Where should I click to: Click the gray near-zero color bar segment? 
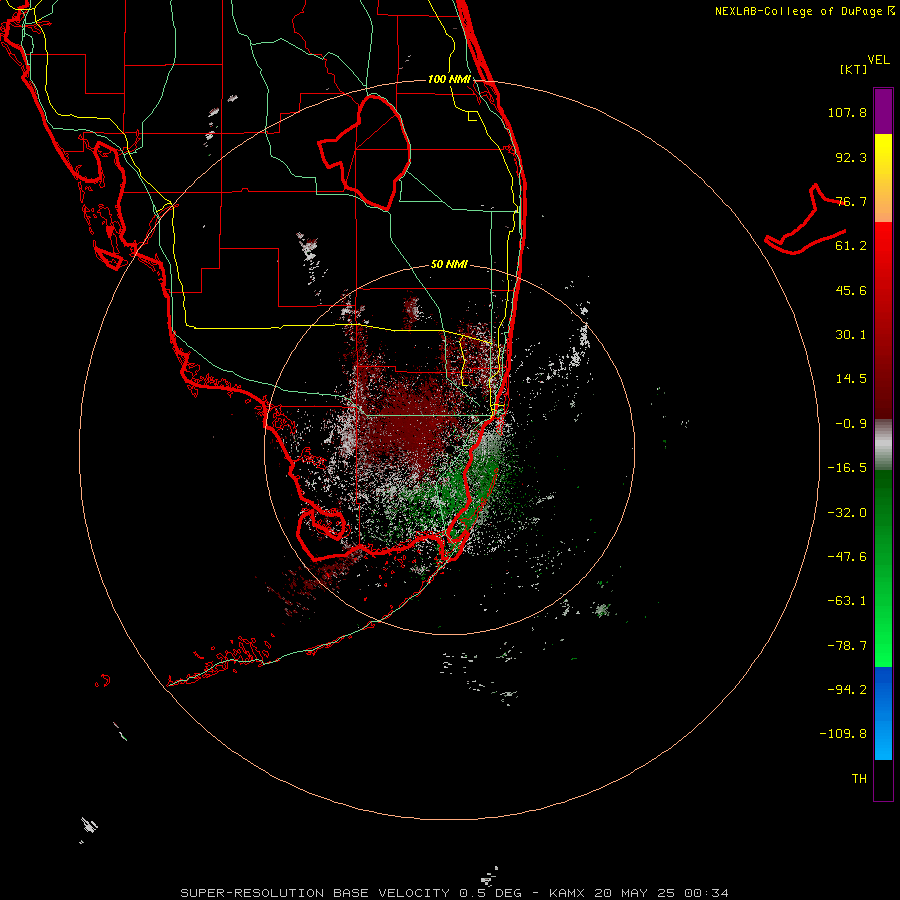point(883,445)
